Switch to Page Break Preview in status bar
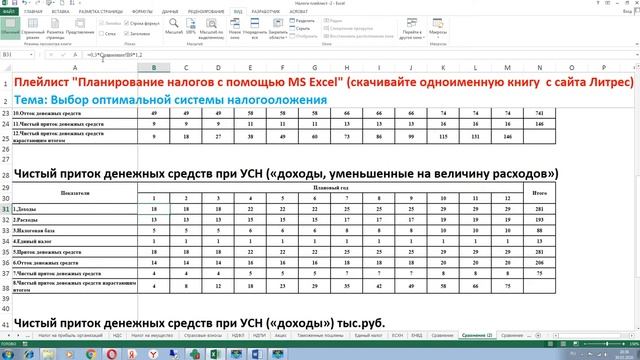Screen dimensions: 640x360 (x=576, y=344)
